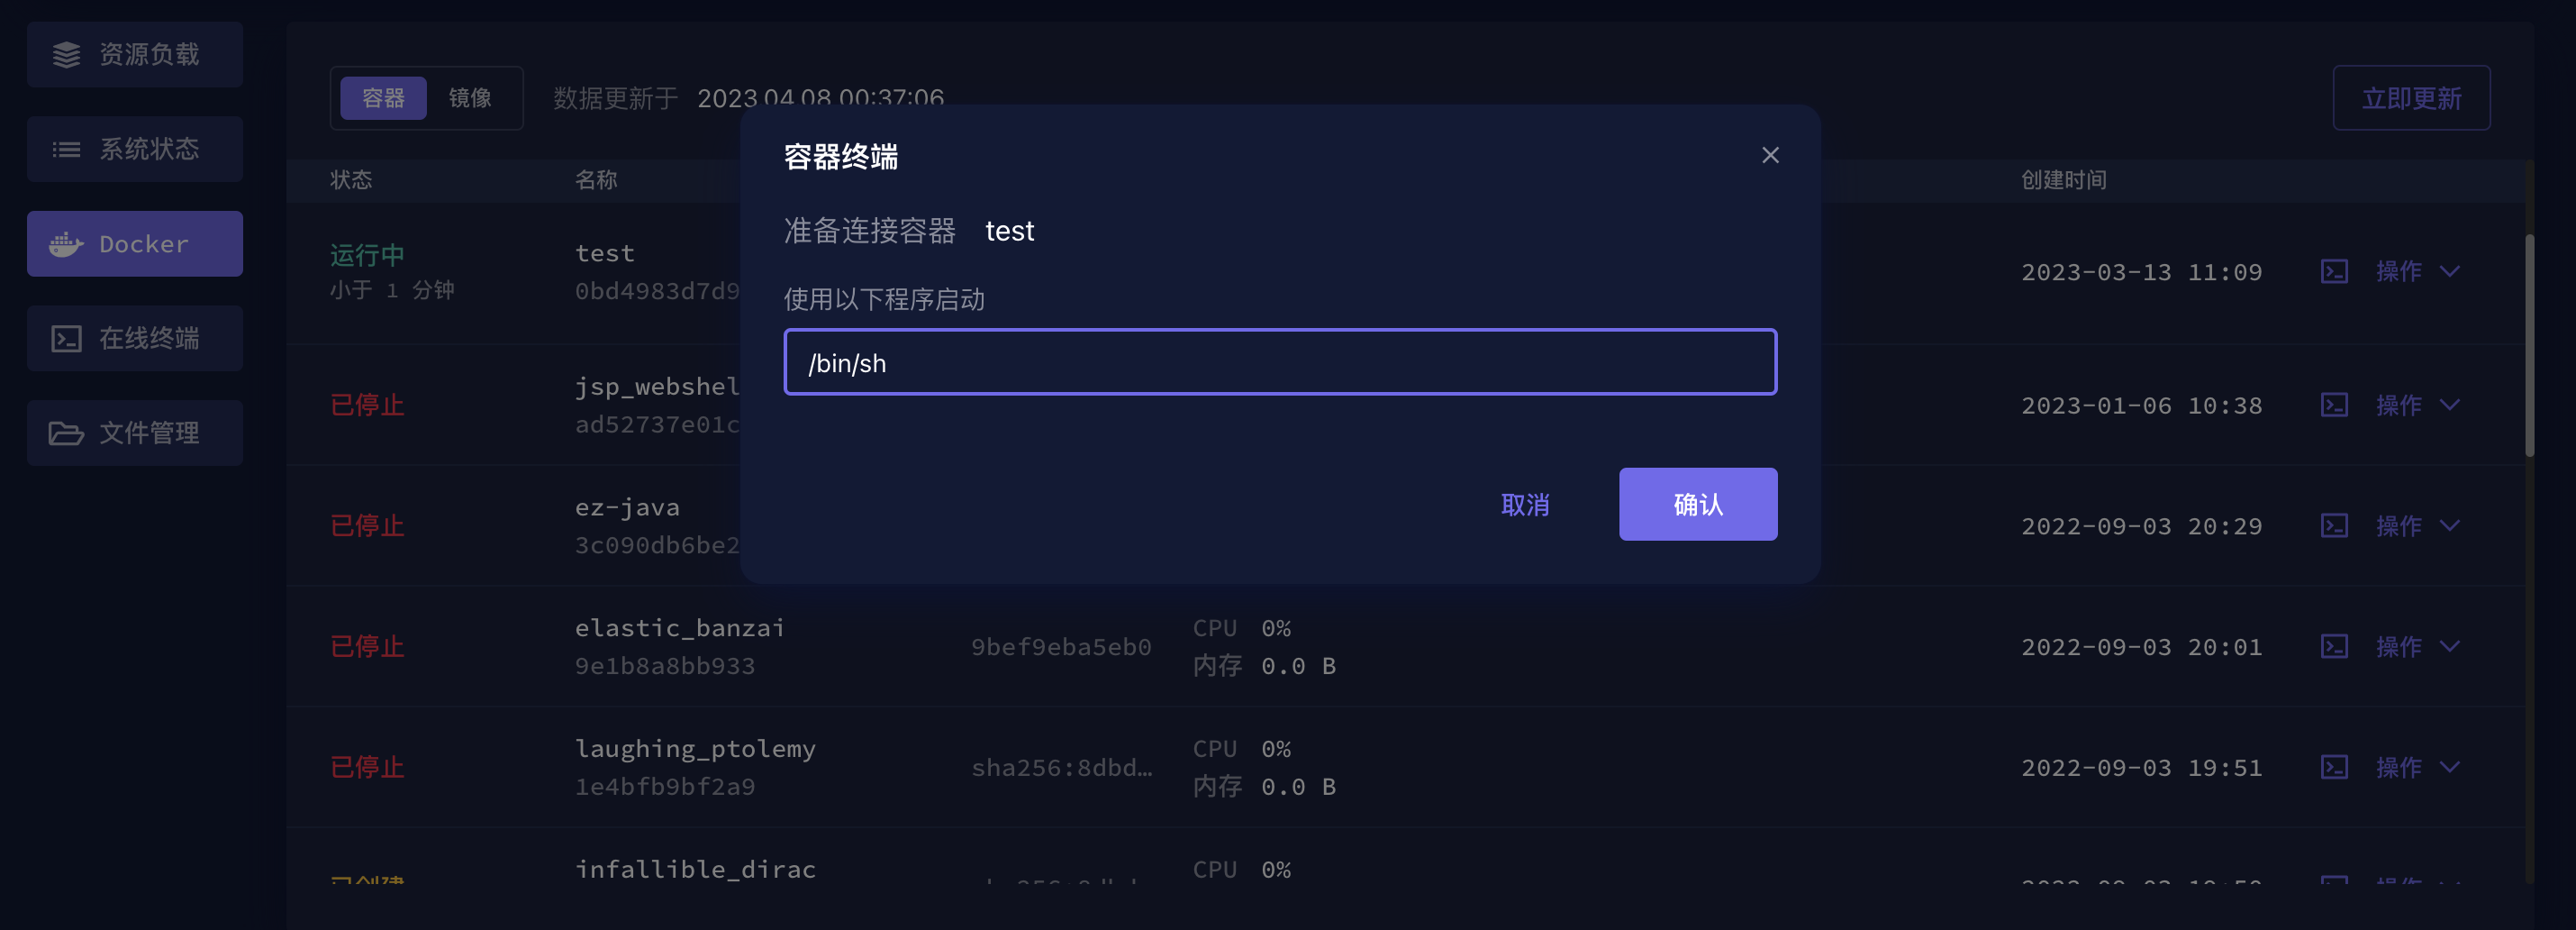
Task: Click the /bin/sh program input field
Action: [1280, 362]
